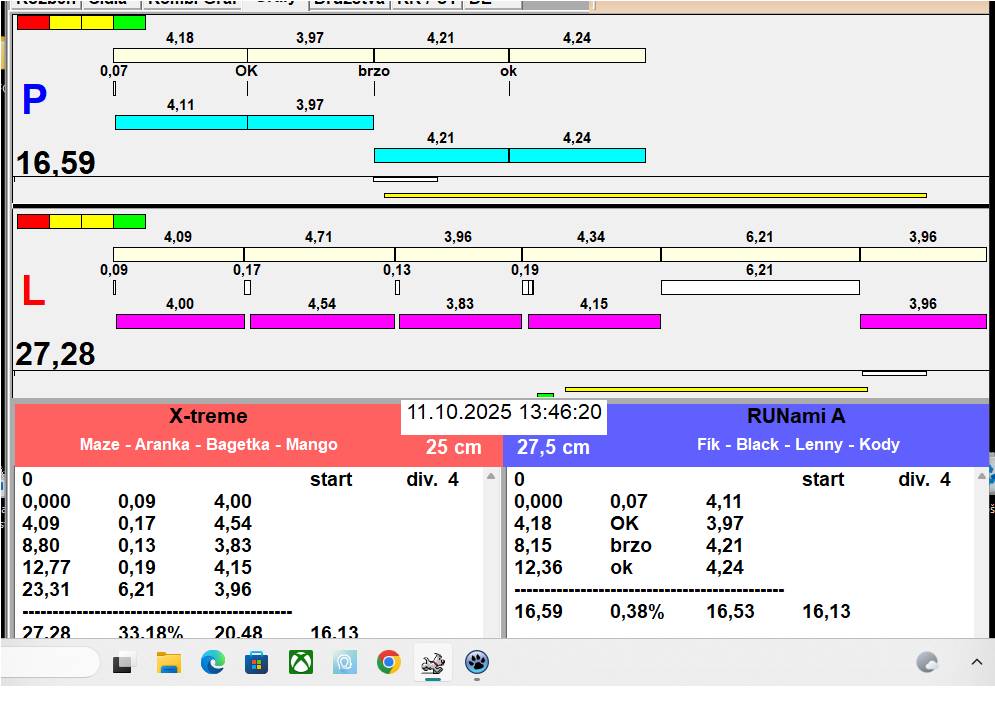Launch Microsoft Edge from the taskbar
Image resolution: width=995 pixels, height=716 pixels.
point(212,662)
